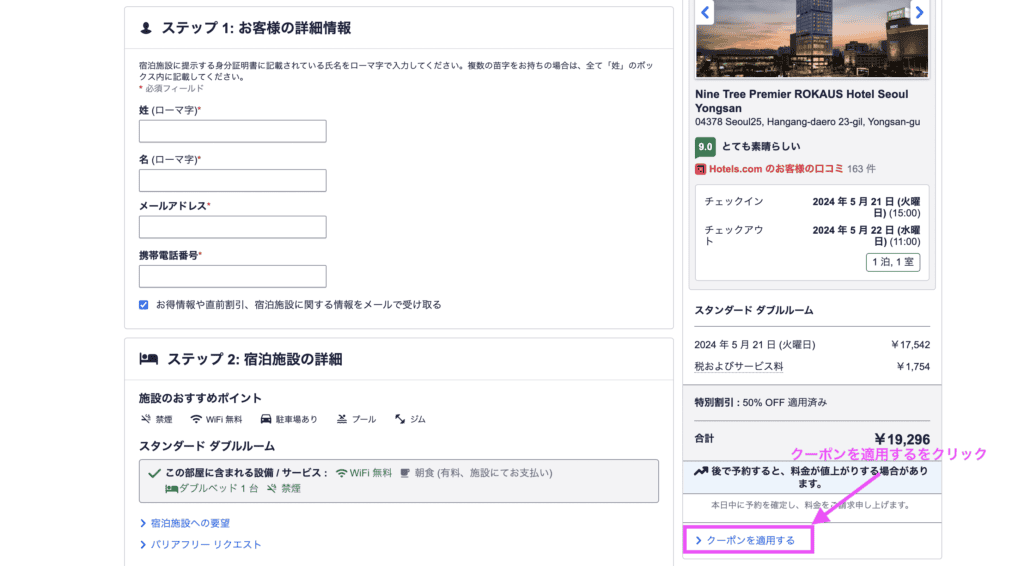The height and width of the screenshot is (566, 1024).
Task: Click the 禁煙 no-smoking amenity icon
Action: [145, 419]
